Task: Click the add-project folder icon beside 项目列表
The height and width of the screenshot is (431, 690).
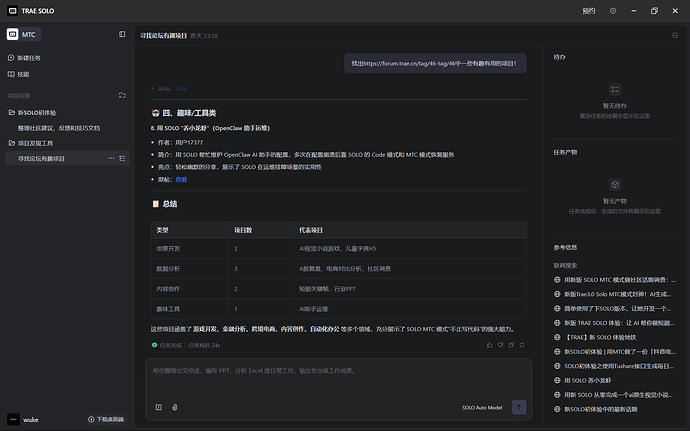Action: 122,95
